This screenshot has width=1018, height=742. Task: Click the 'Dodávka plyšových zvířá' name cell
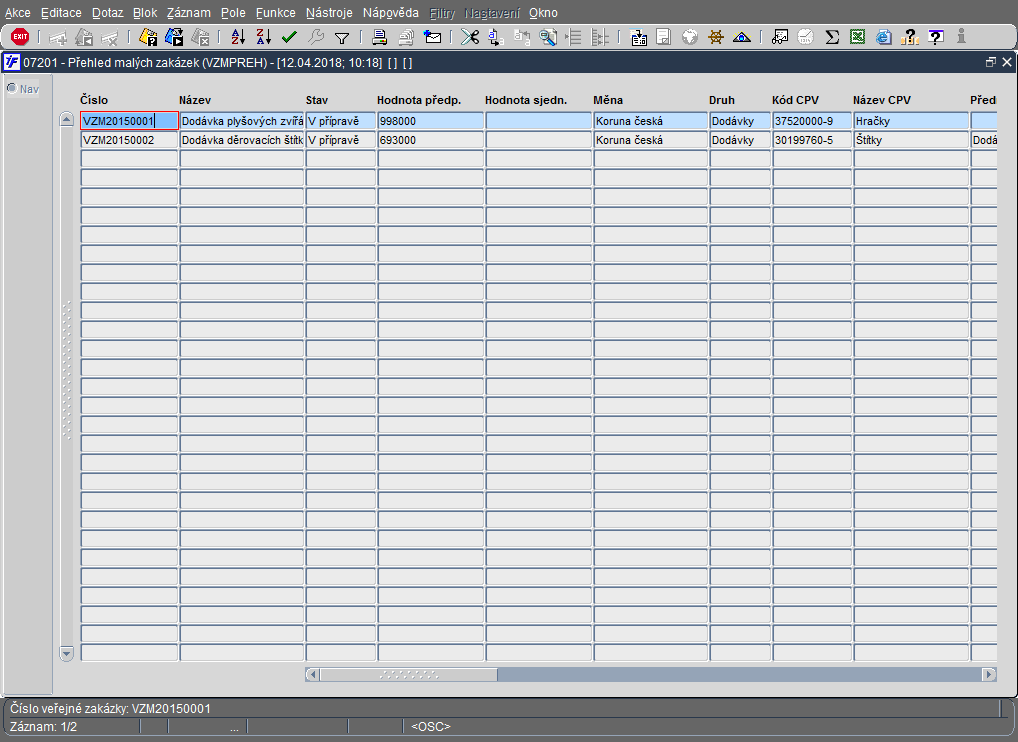tap(242, 121)
